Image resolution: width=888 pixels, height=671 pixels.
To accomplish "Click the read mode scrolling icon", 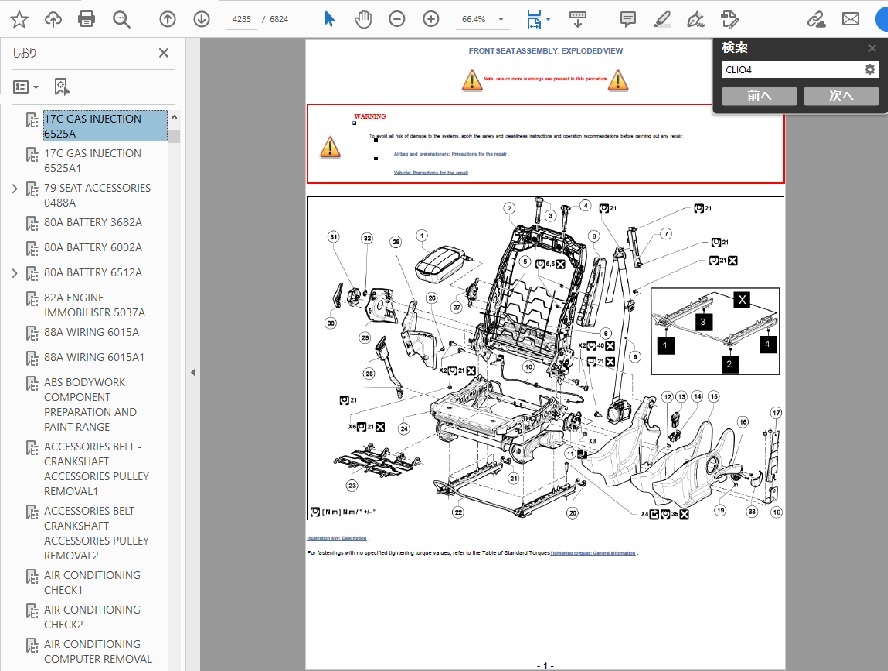I will (x=577, y=19).
